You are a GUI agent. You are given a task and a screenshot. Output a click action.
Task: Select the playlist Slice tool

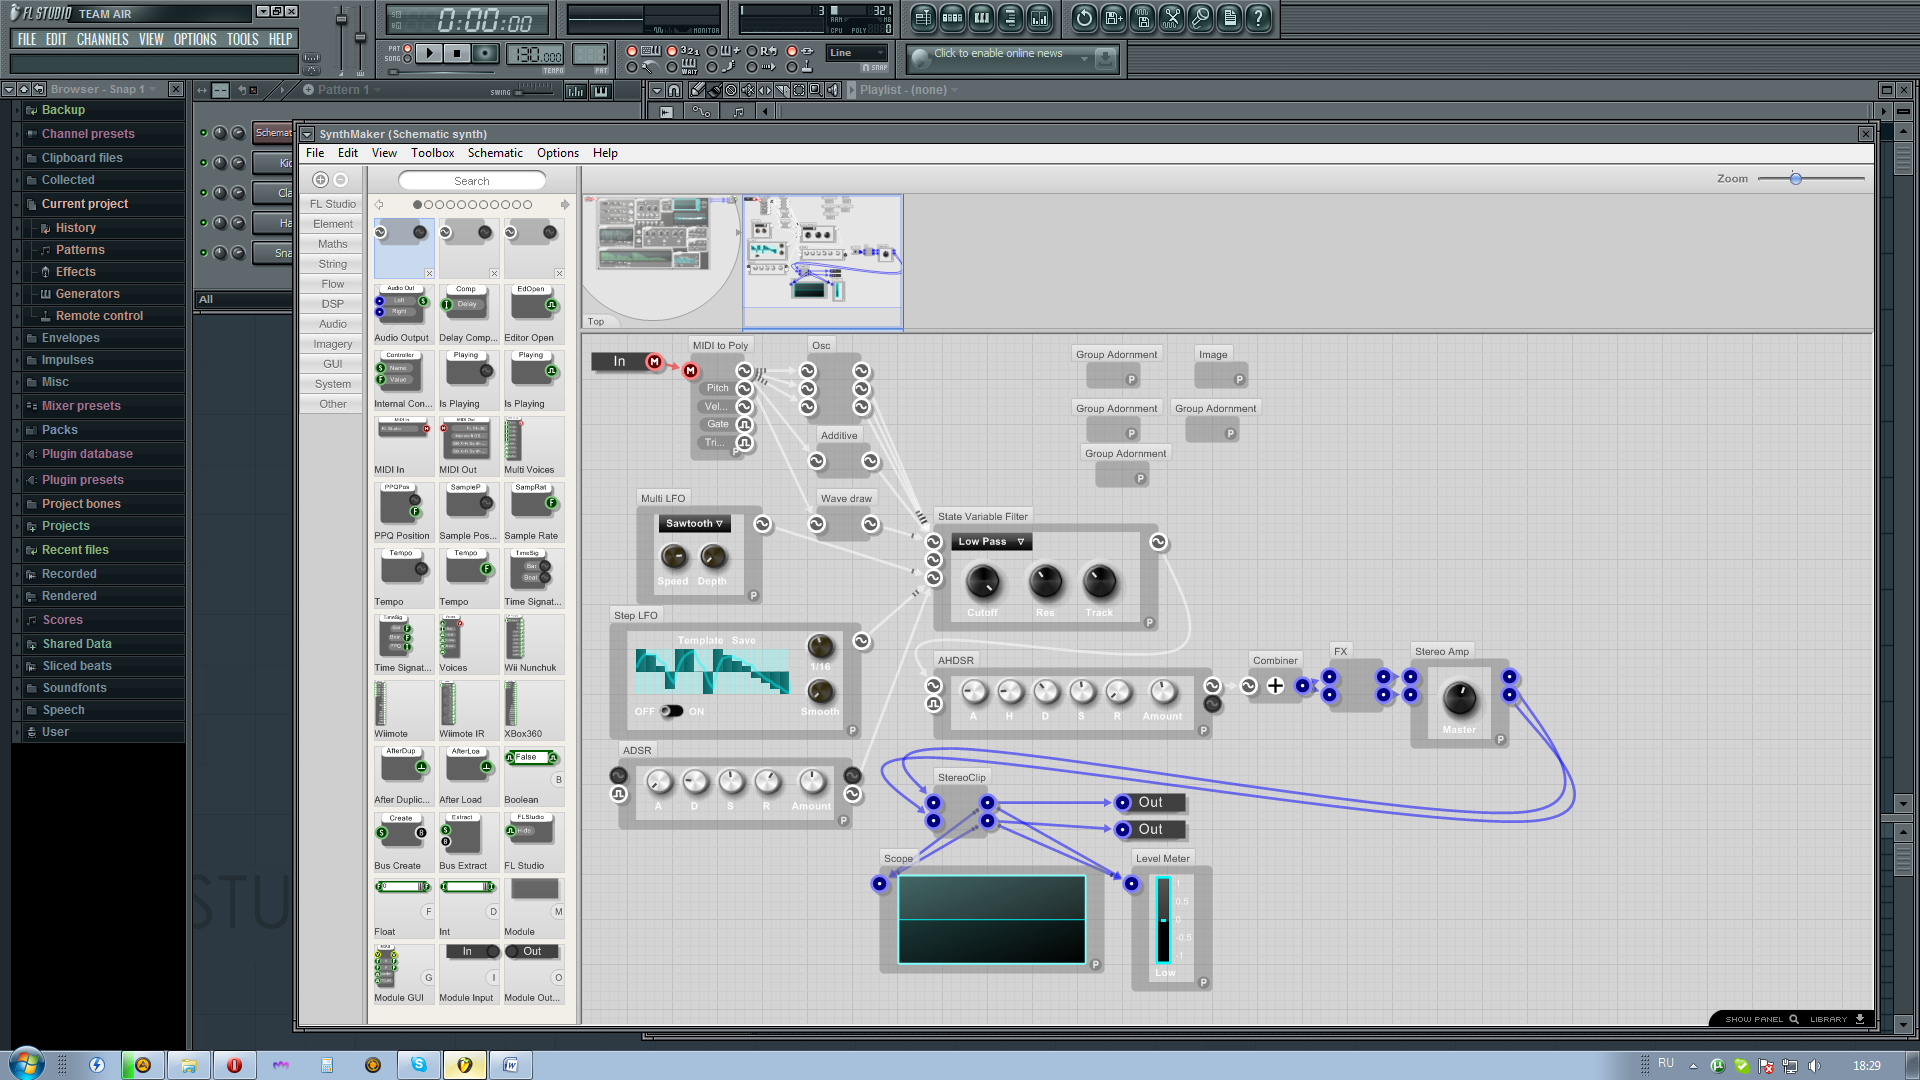782,90
